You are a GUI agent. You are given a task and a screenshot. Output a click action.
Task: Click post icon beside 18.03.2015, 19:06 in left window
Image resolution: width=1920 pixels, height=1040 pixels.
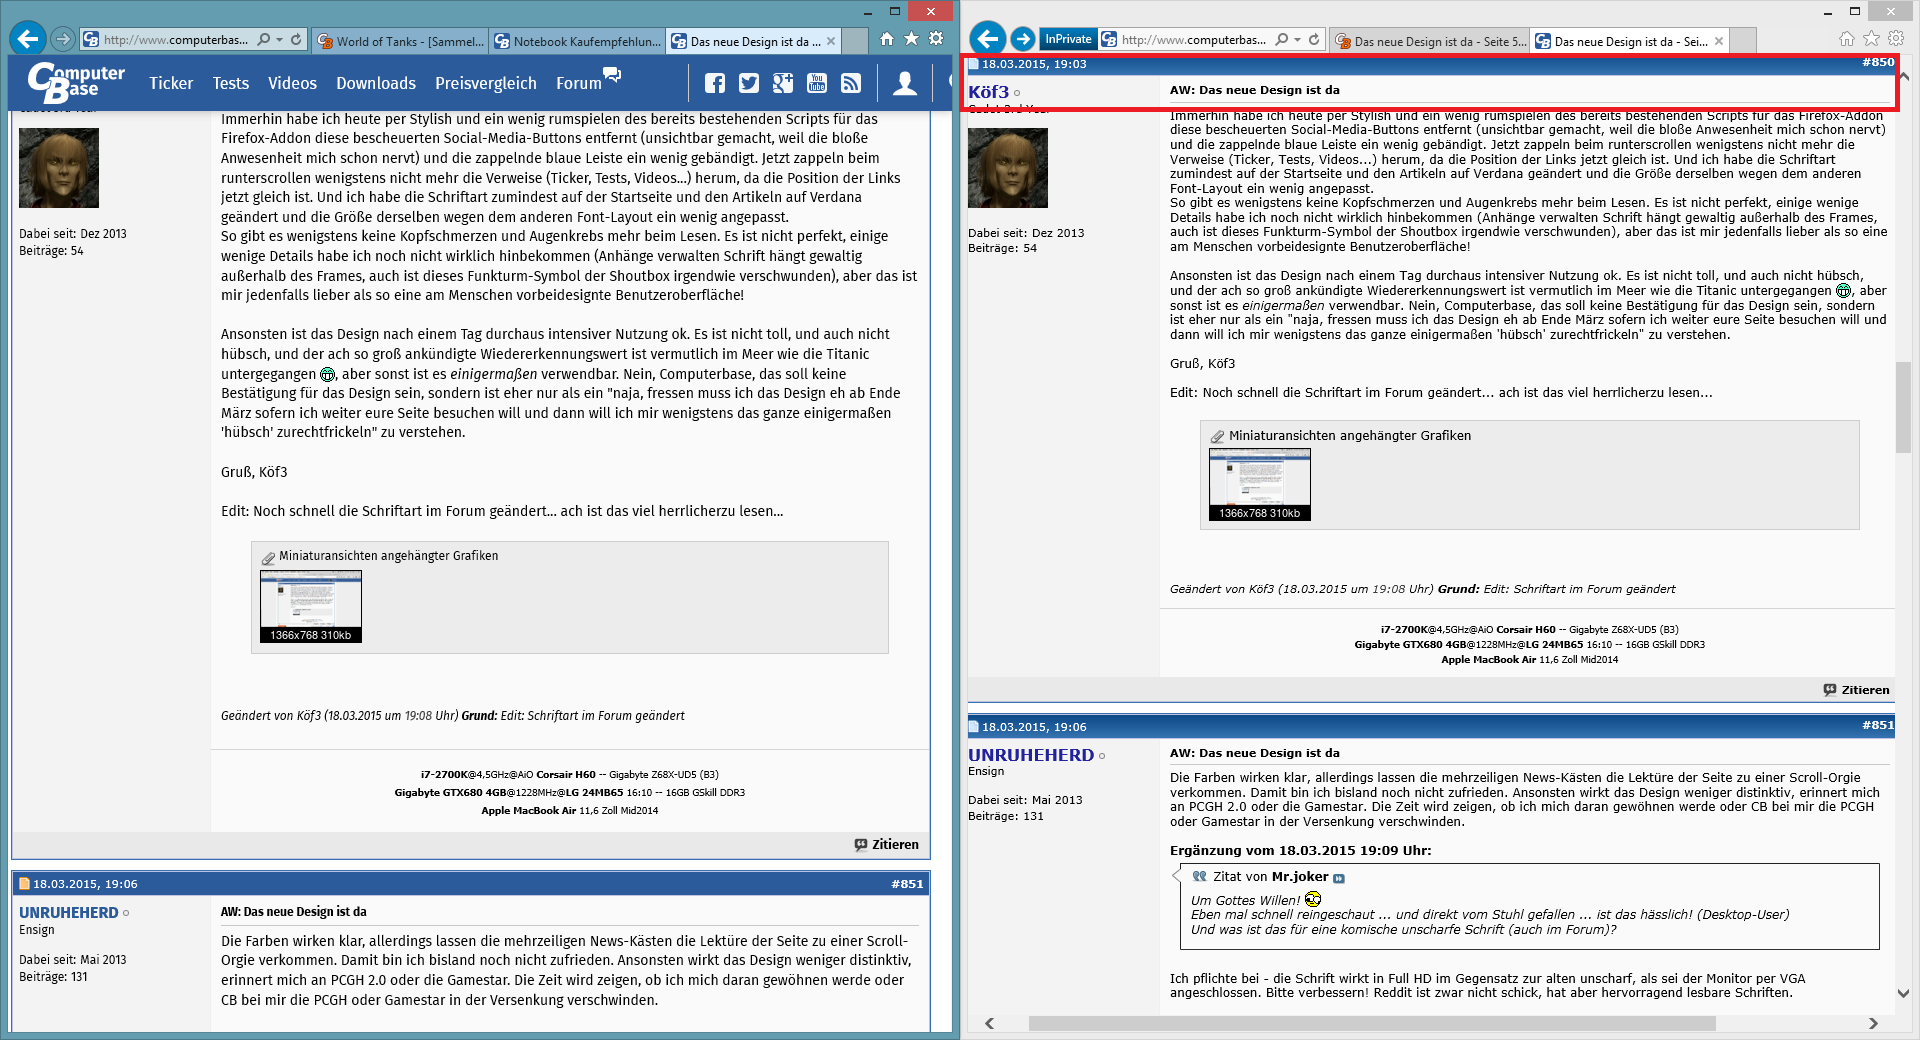tap(25, 884)
